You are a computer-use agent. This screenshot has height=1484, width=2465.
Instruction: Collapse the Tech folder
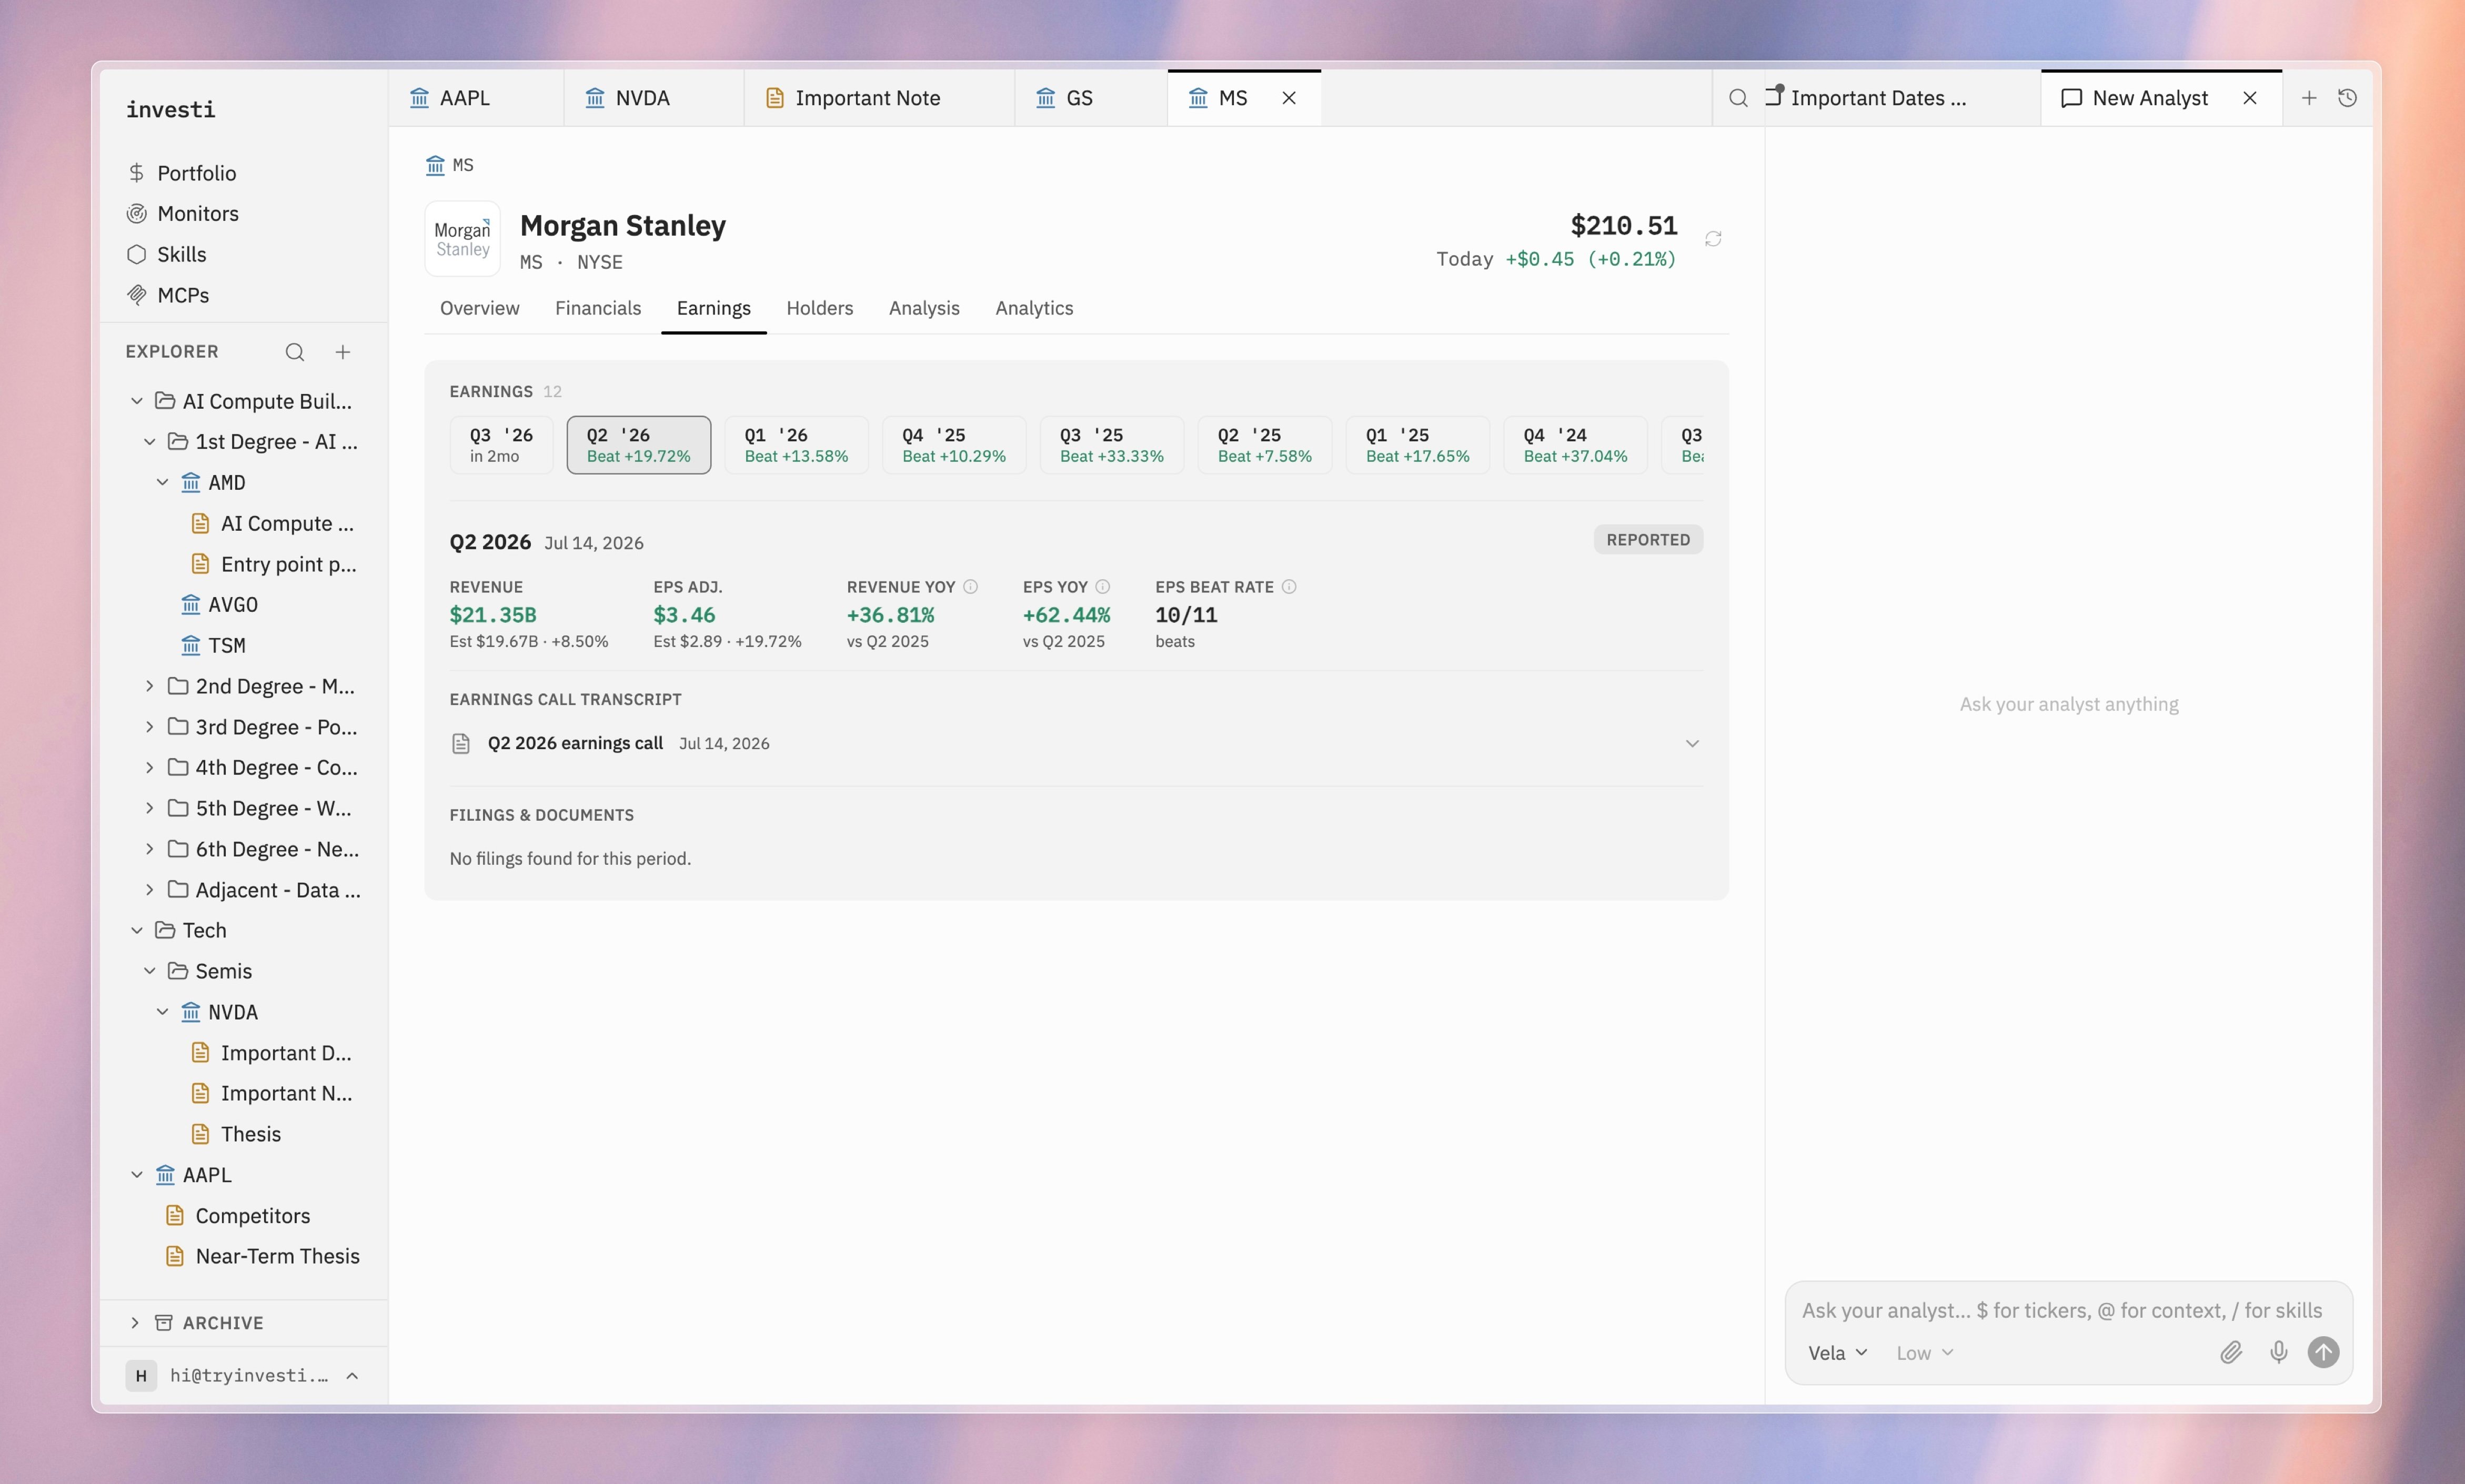[137, 931]
